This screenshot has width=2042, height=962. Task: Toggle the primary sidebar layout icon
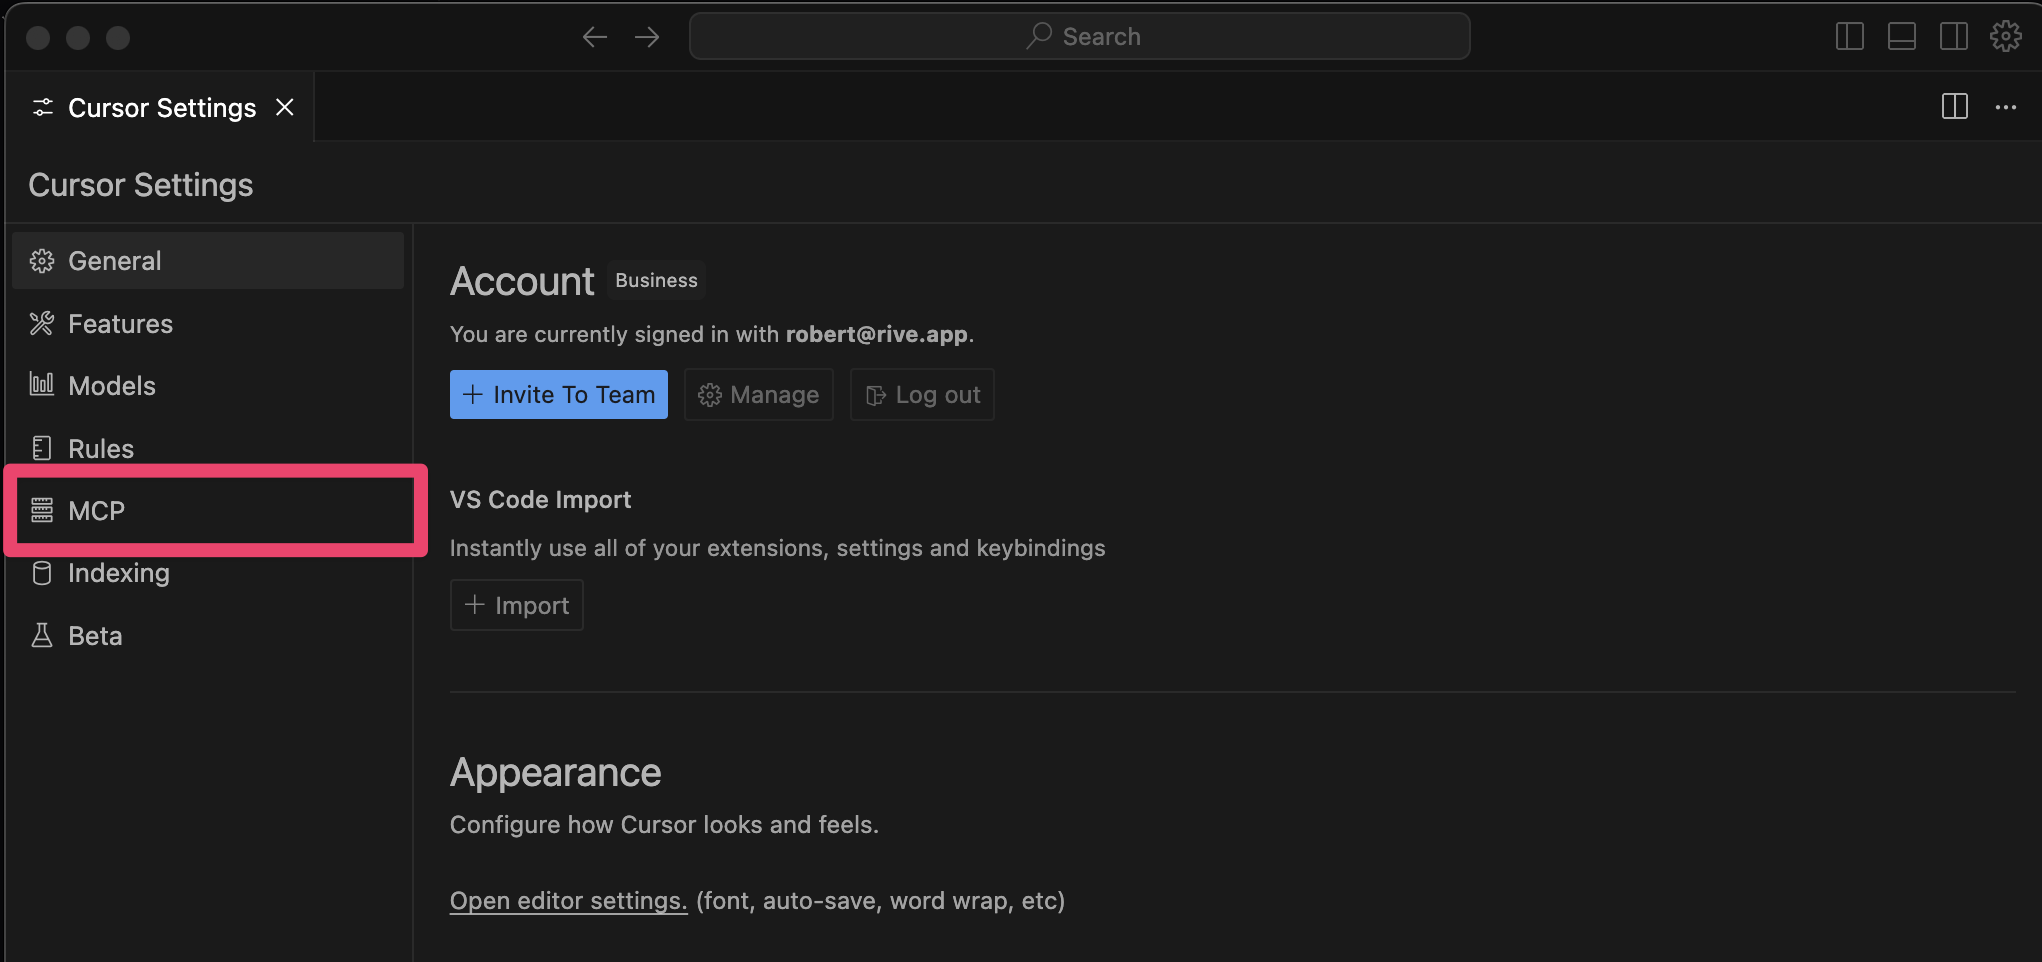1849,37
